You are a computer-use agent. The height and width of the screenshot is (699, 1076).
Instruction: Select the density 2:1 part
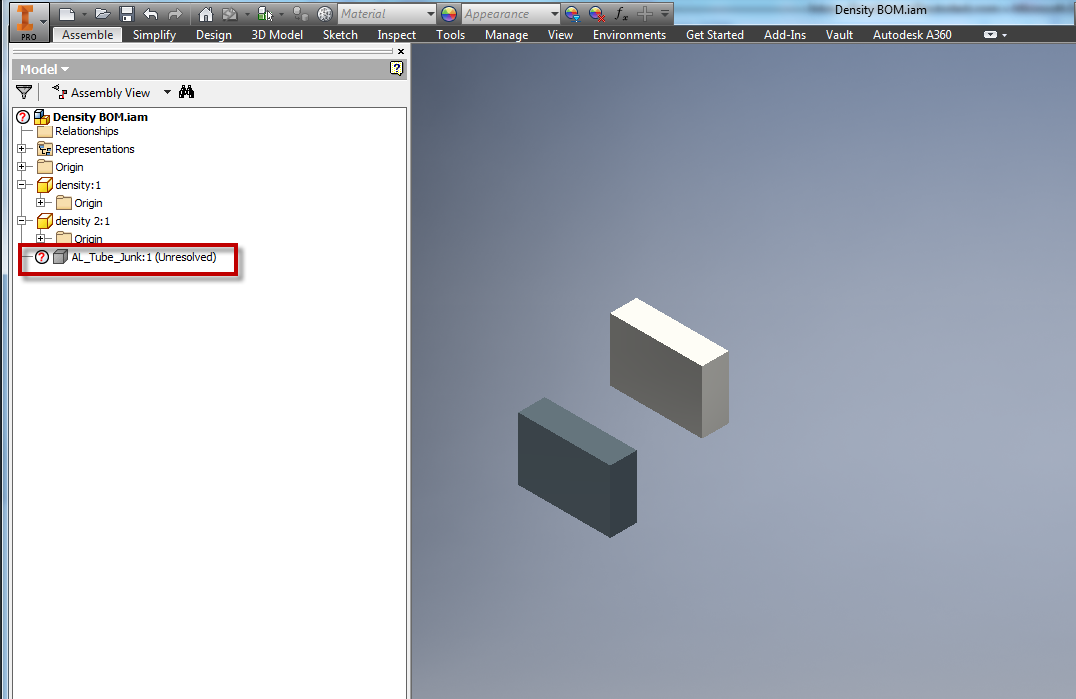[x=82, y=221]
